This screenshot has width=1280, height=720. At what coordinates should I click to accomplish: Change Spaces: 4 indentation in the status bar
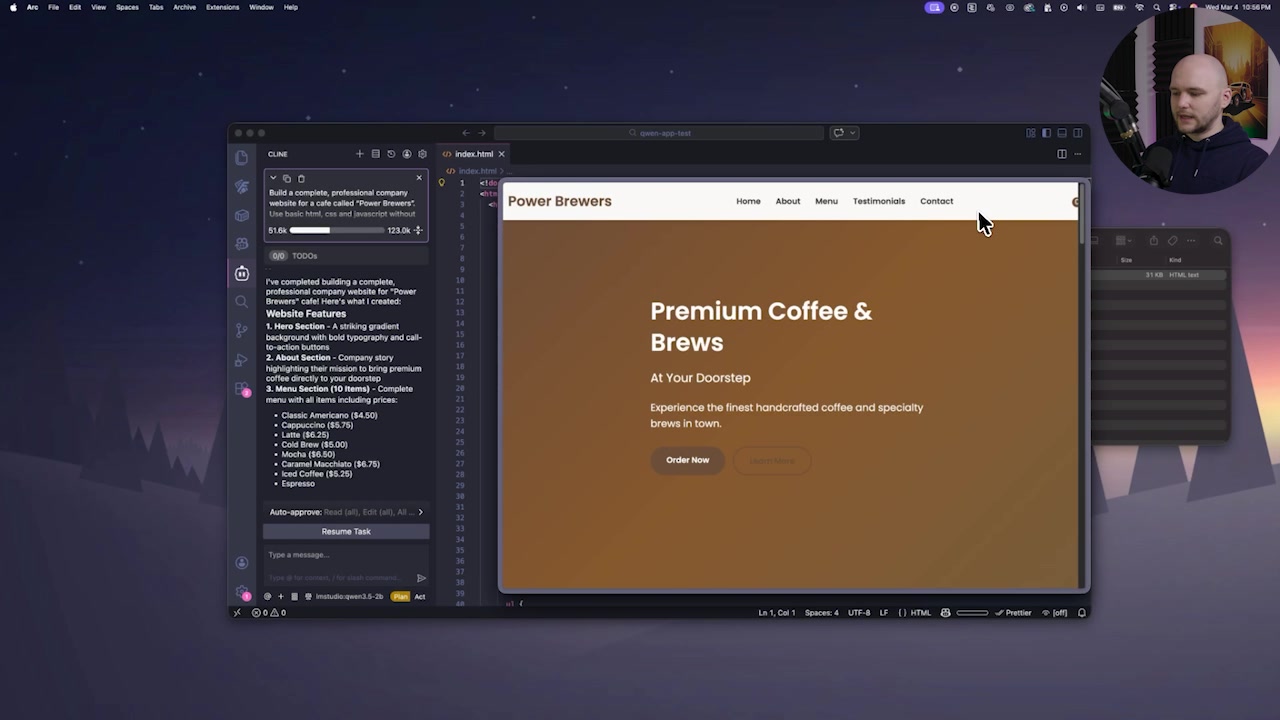coord(823,613)
